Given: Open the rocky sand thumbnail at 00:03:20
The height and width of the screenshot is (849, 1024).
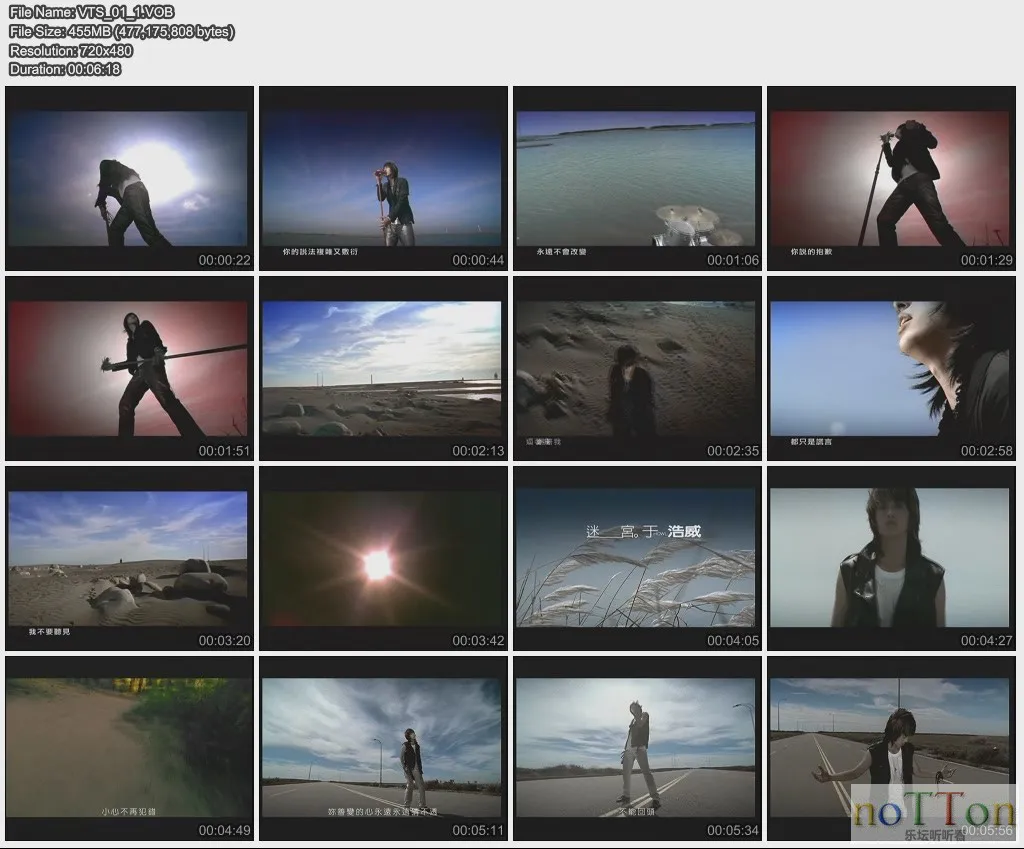Looking at the screenshot, I should click(130, 558).
